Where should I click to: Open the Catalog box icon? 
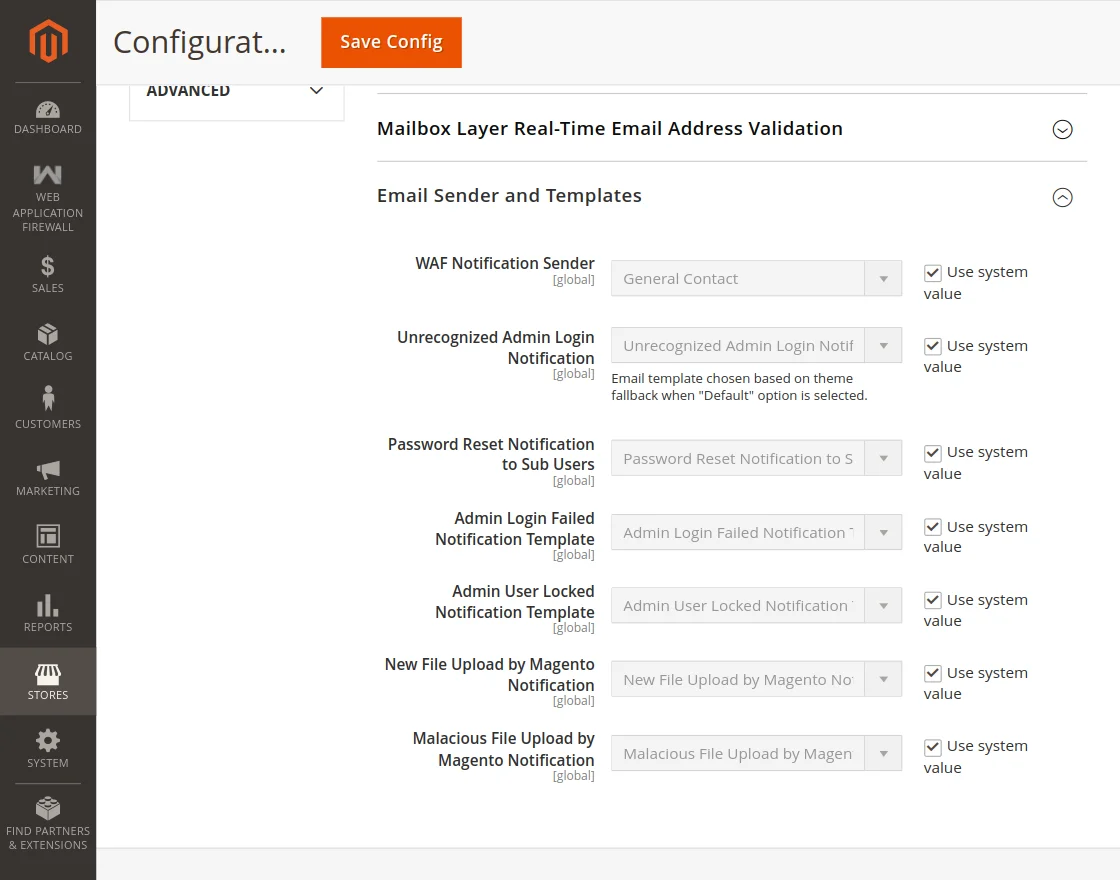click(48, 334)
